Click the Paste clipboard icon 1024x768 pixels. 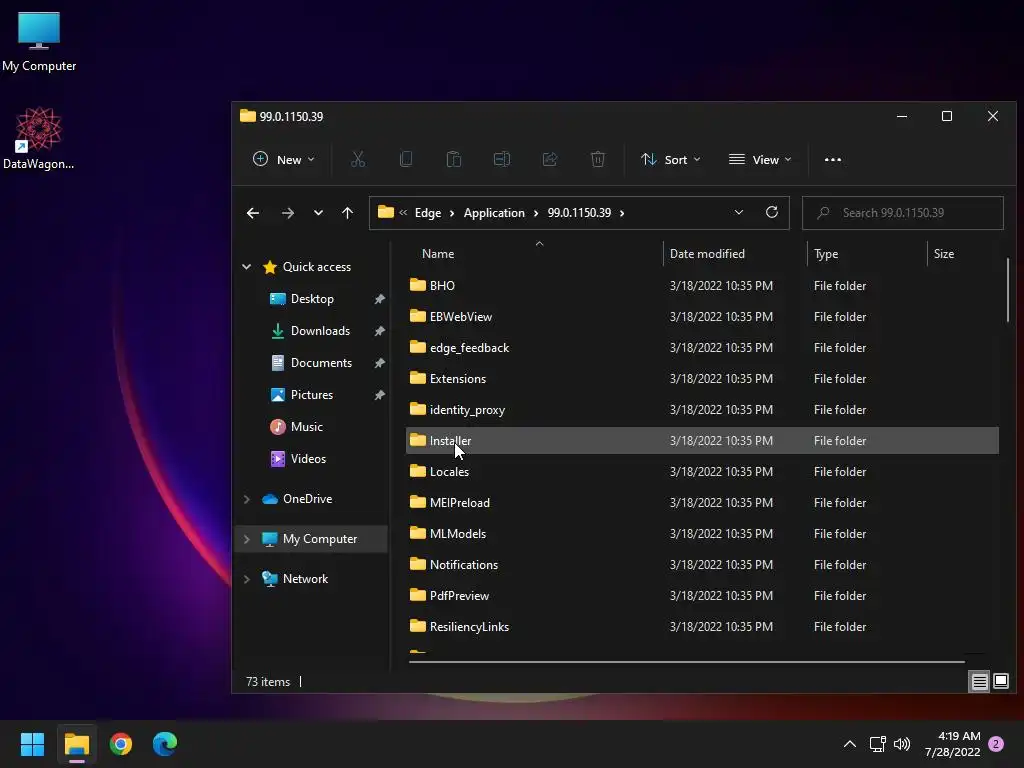pos(454,159)
